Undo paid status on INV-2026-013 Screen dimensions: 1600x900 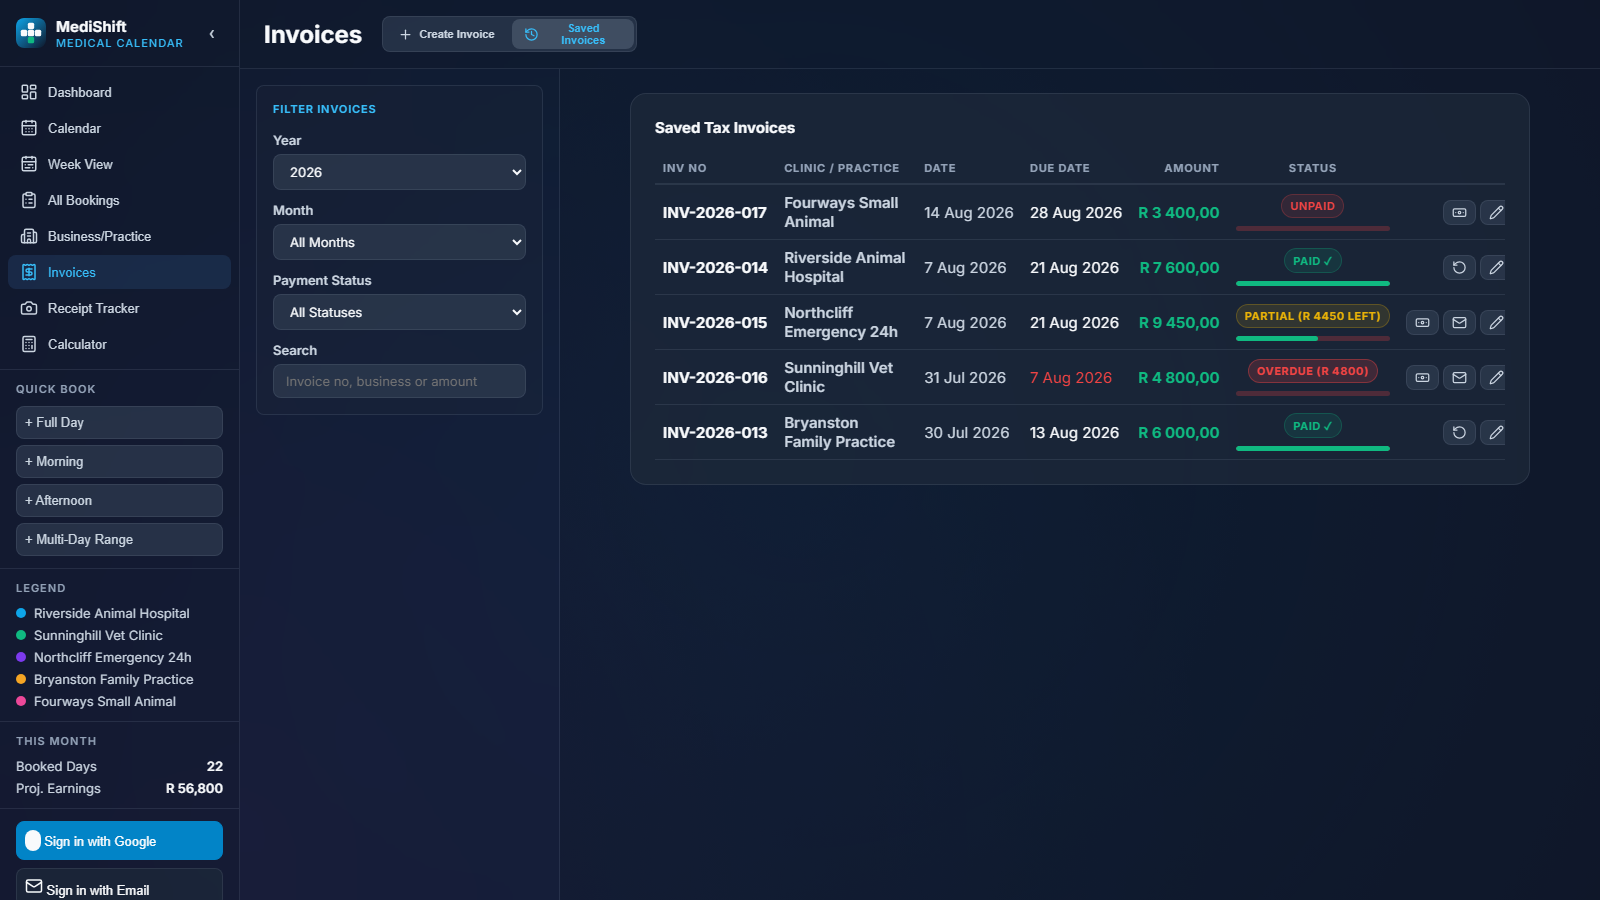click(x=1459, y=432)
